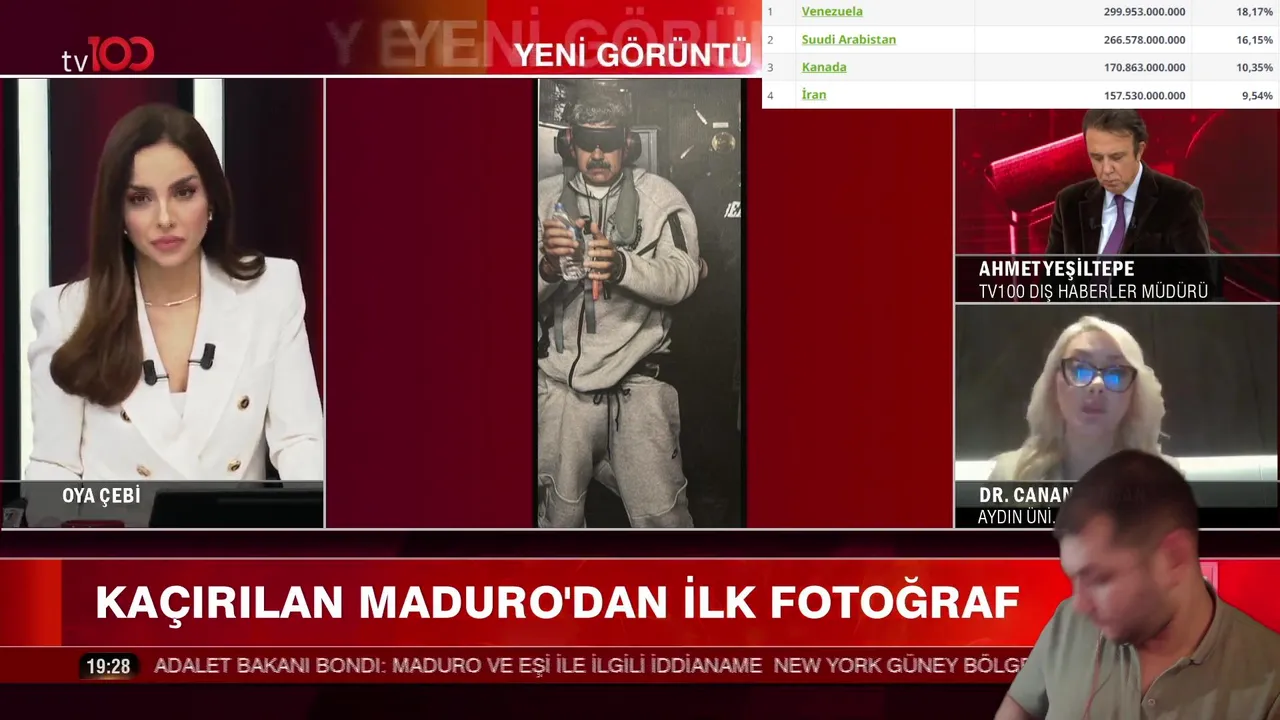Image resolution: width=1280 pixels, height=720 pixels.
Task: Click the AHMET YEŞİLTEPE name caption
Action: [1056, 269]
